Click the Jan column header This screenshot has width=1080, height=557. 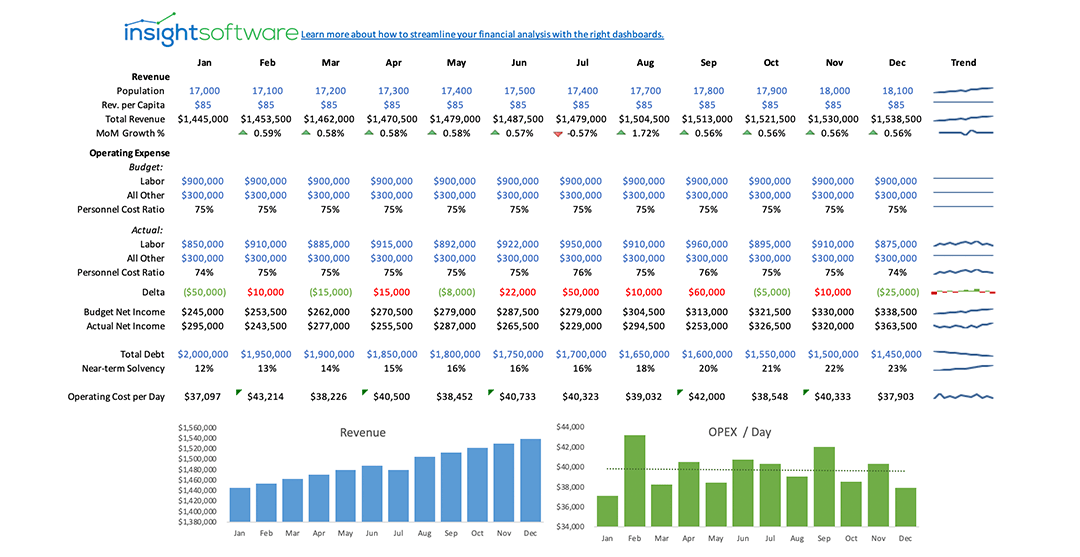(x=204, y=63)
